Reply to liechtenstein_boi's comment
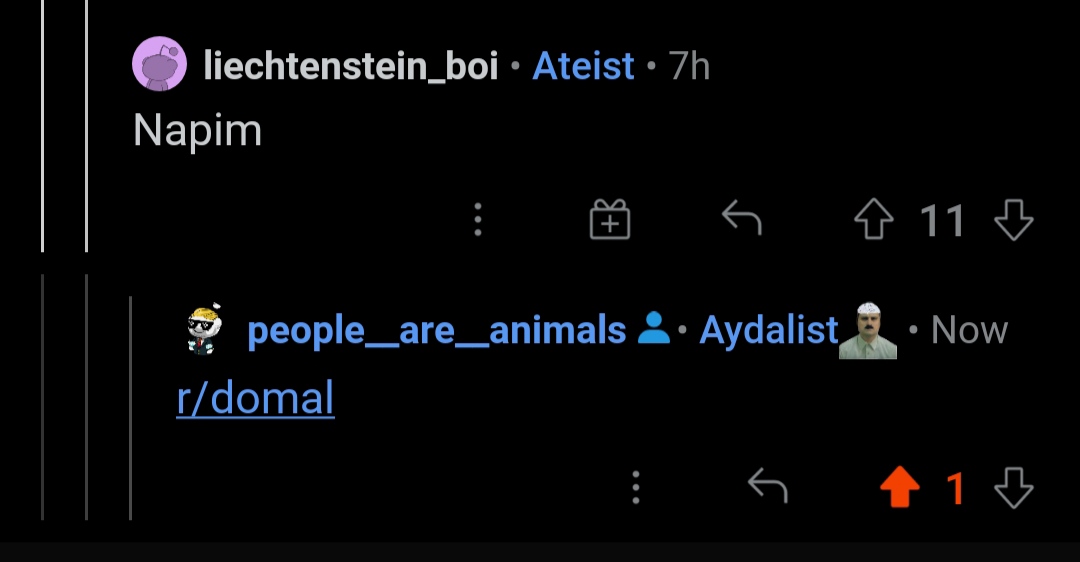The height and width of the screenshot is (562, 1080). (x=741, y=219)
